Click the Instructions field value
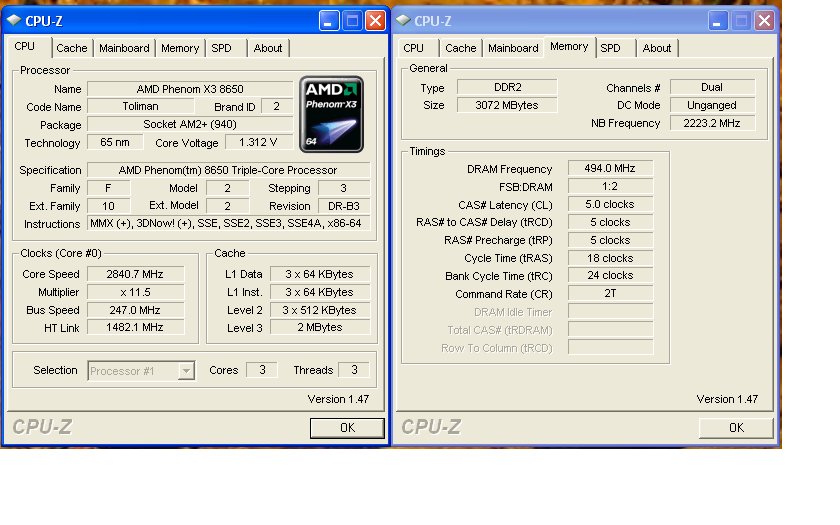Viewport: 840px width, 525px height. [228, 223]
